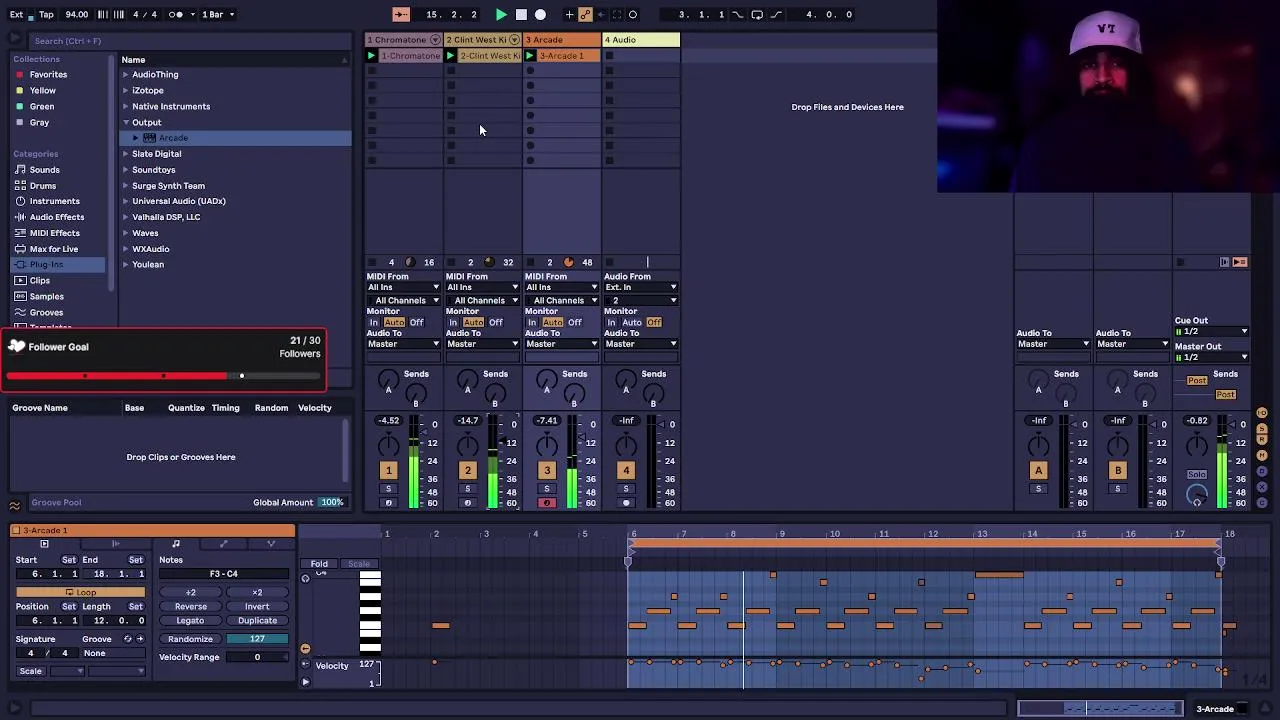Image resolution: width=1280 pixels, height=720 pixels.
Task: Open track 2 All Channels dropdown
Action: (x=483, y=300)
